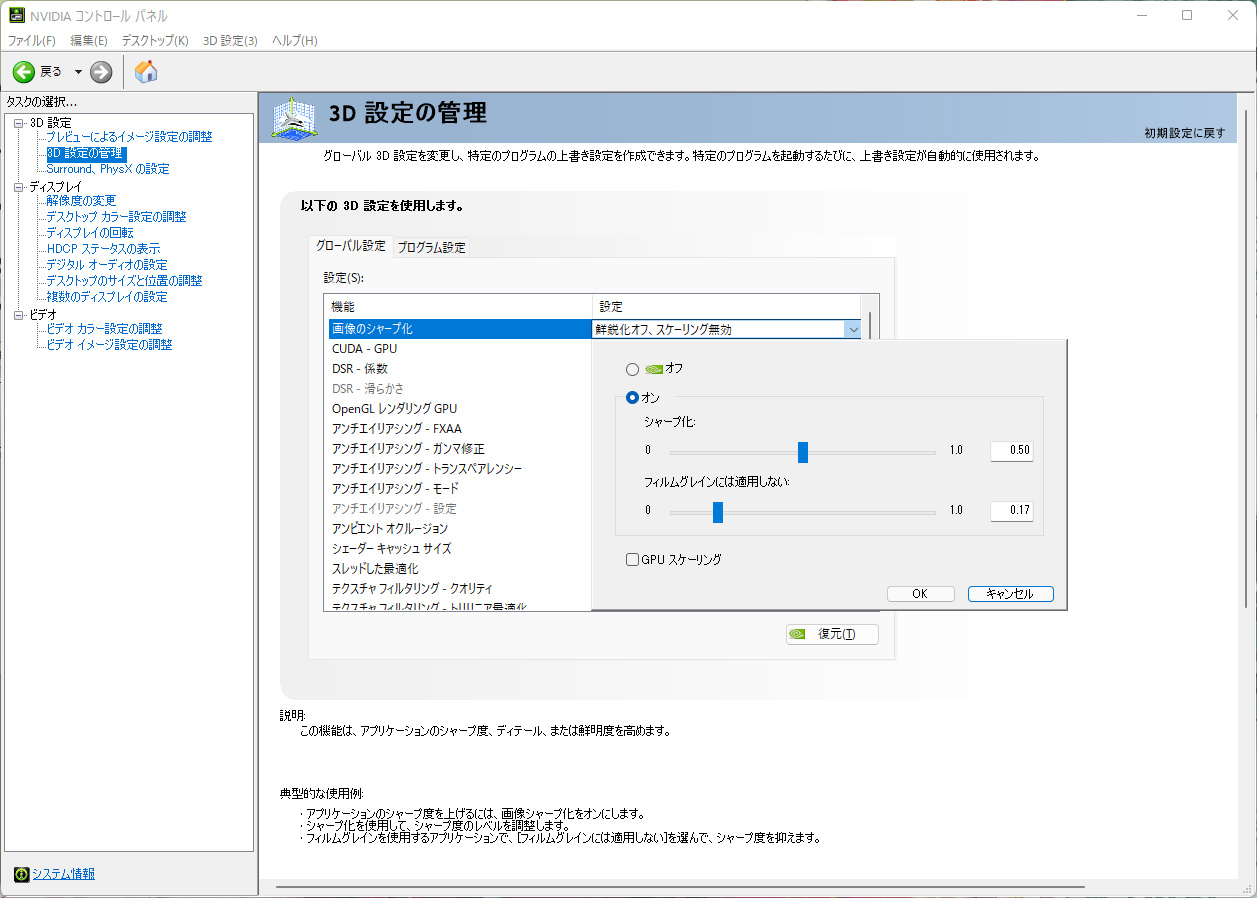Open 解像度の変更 in the task tree
Image resolution: width=1257 pixels, height=898 pixels.
pos(81,201)
